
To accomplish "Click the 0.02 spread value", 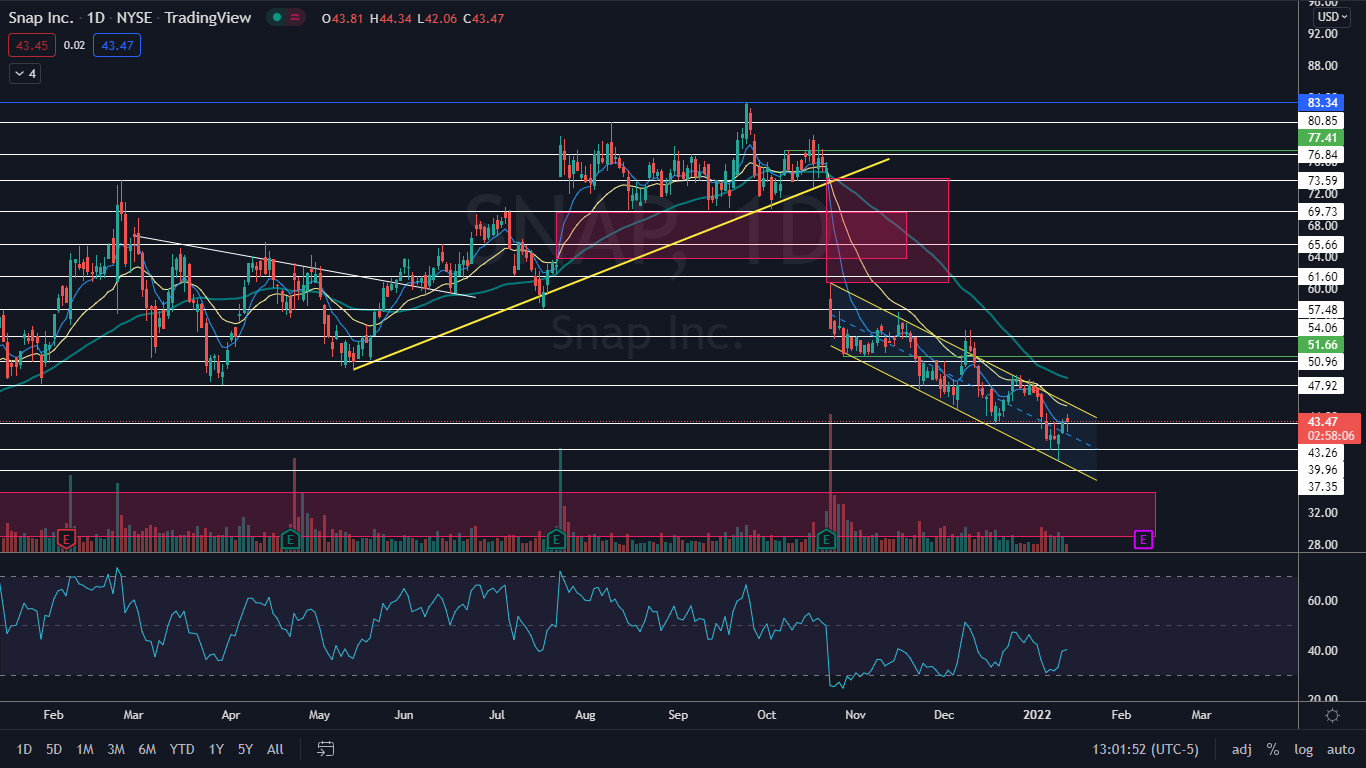I will (x=74, y=45).
